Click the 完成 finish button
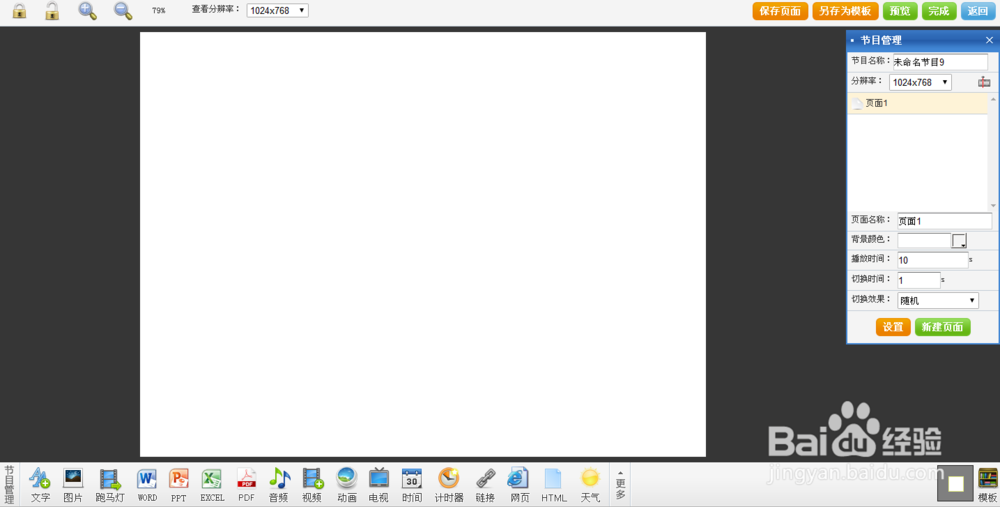 [x=939, y=11]
